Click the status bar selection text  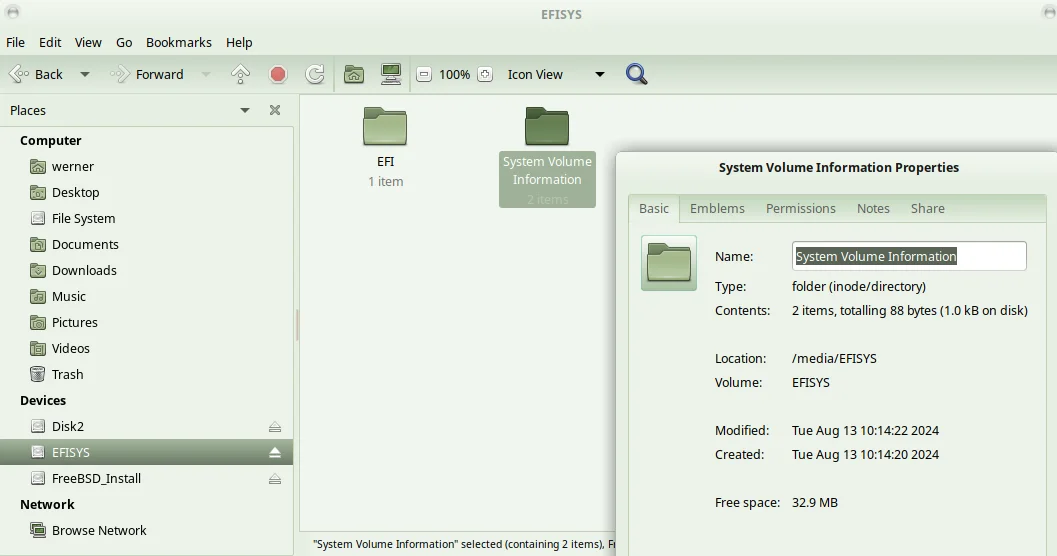(x=464, y=545)
